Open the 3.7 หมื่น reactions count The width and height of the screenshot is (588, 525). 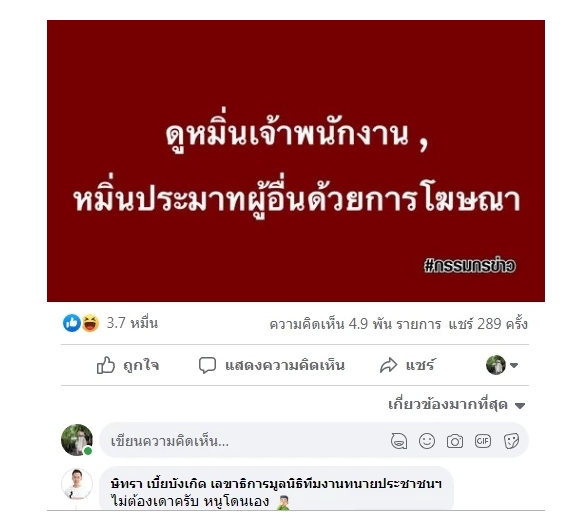[x=132, y=323]
